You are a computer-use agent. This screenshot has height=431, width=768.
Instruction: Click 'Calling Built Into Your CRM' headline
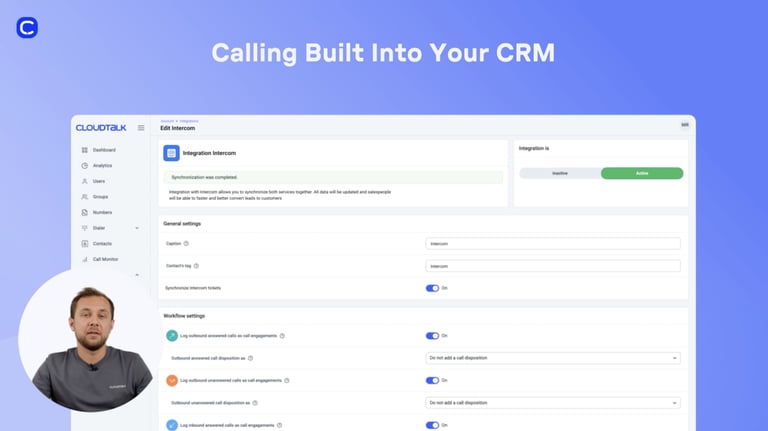383,53
